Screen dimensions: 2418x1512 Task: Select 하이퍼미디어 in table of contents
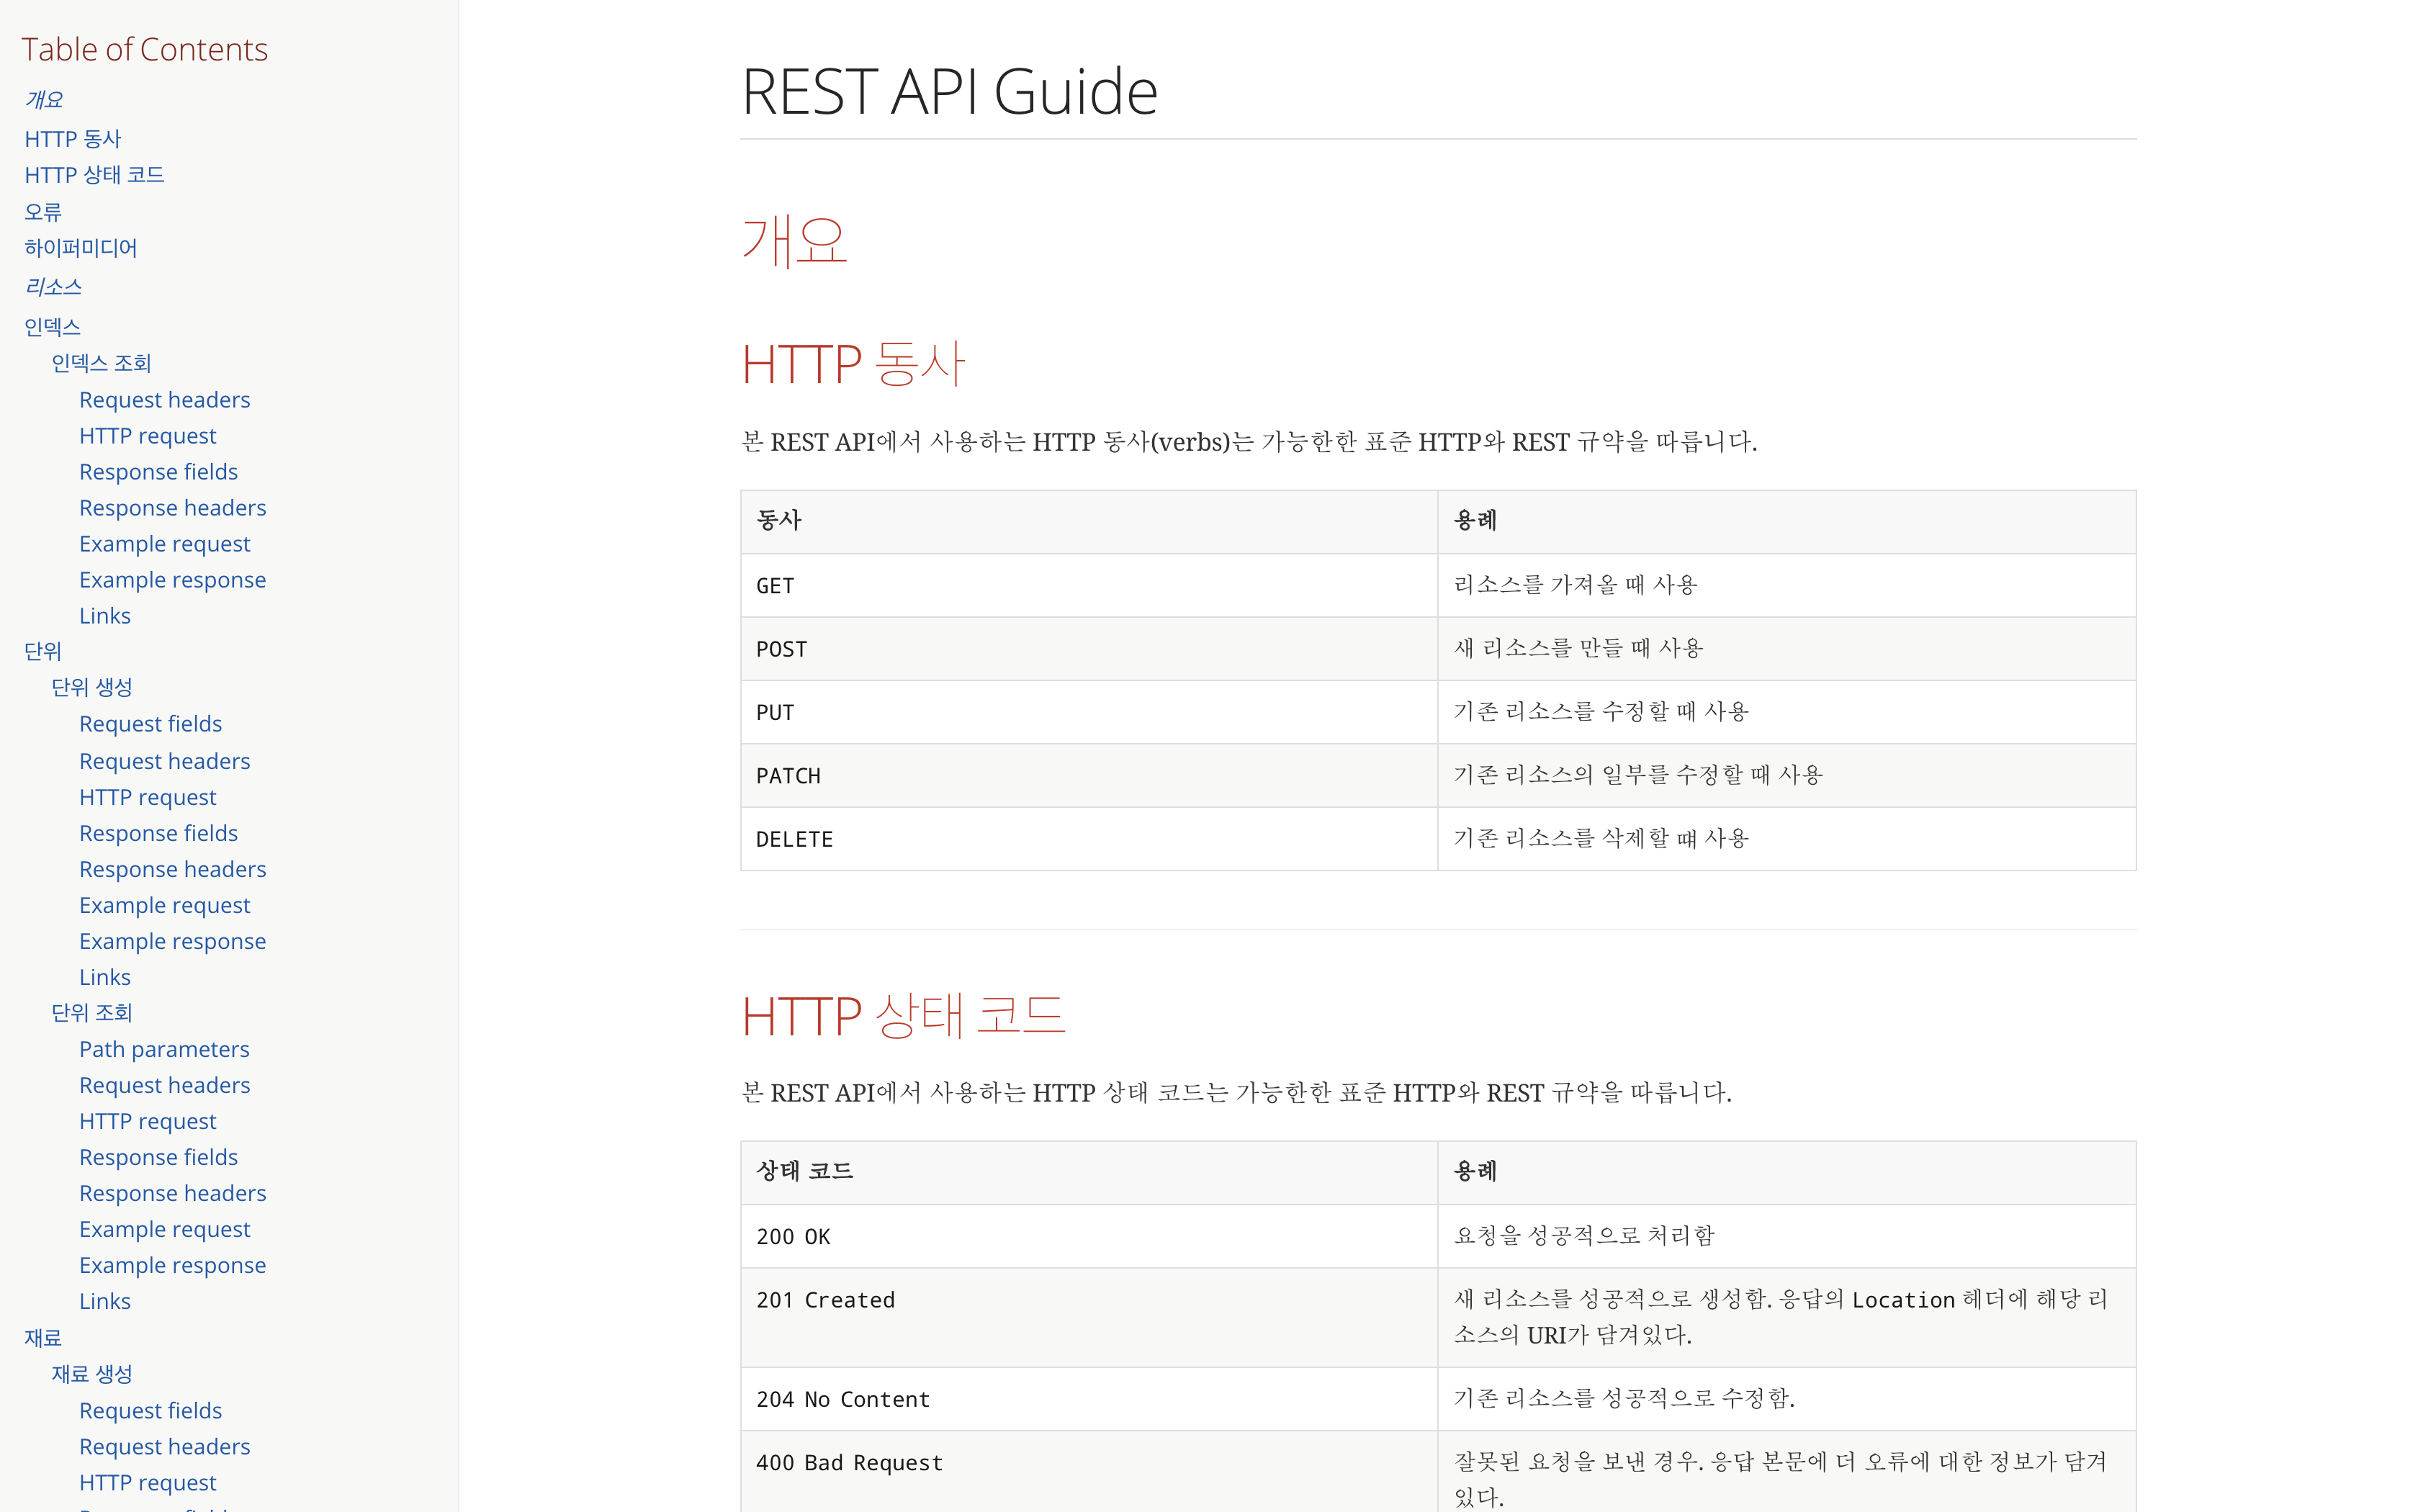pyautogui.click(x=81, y=248)
